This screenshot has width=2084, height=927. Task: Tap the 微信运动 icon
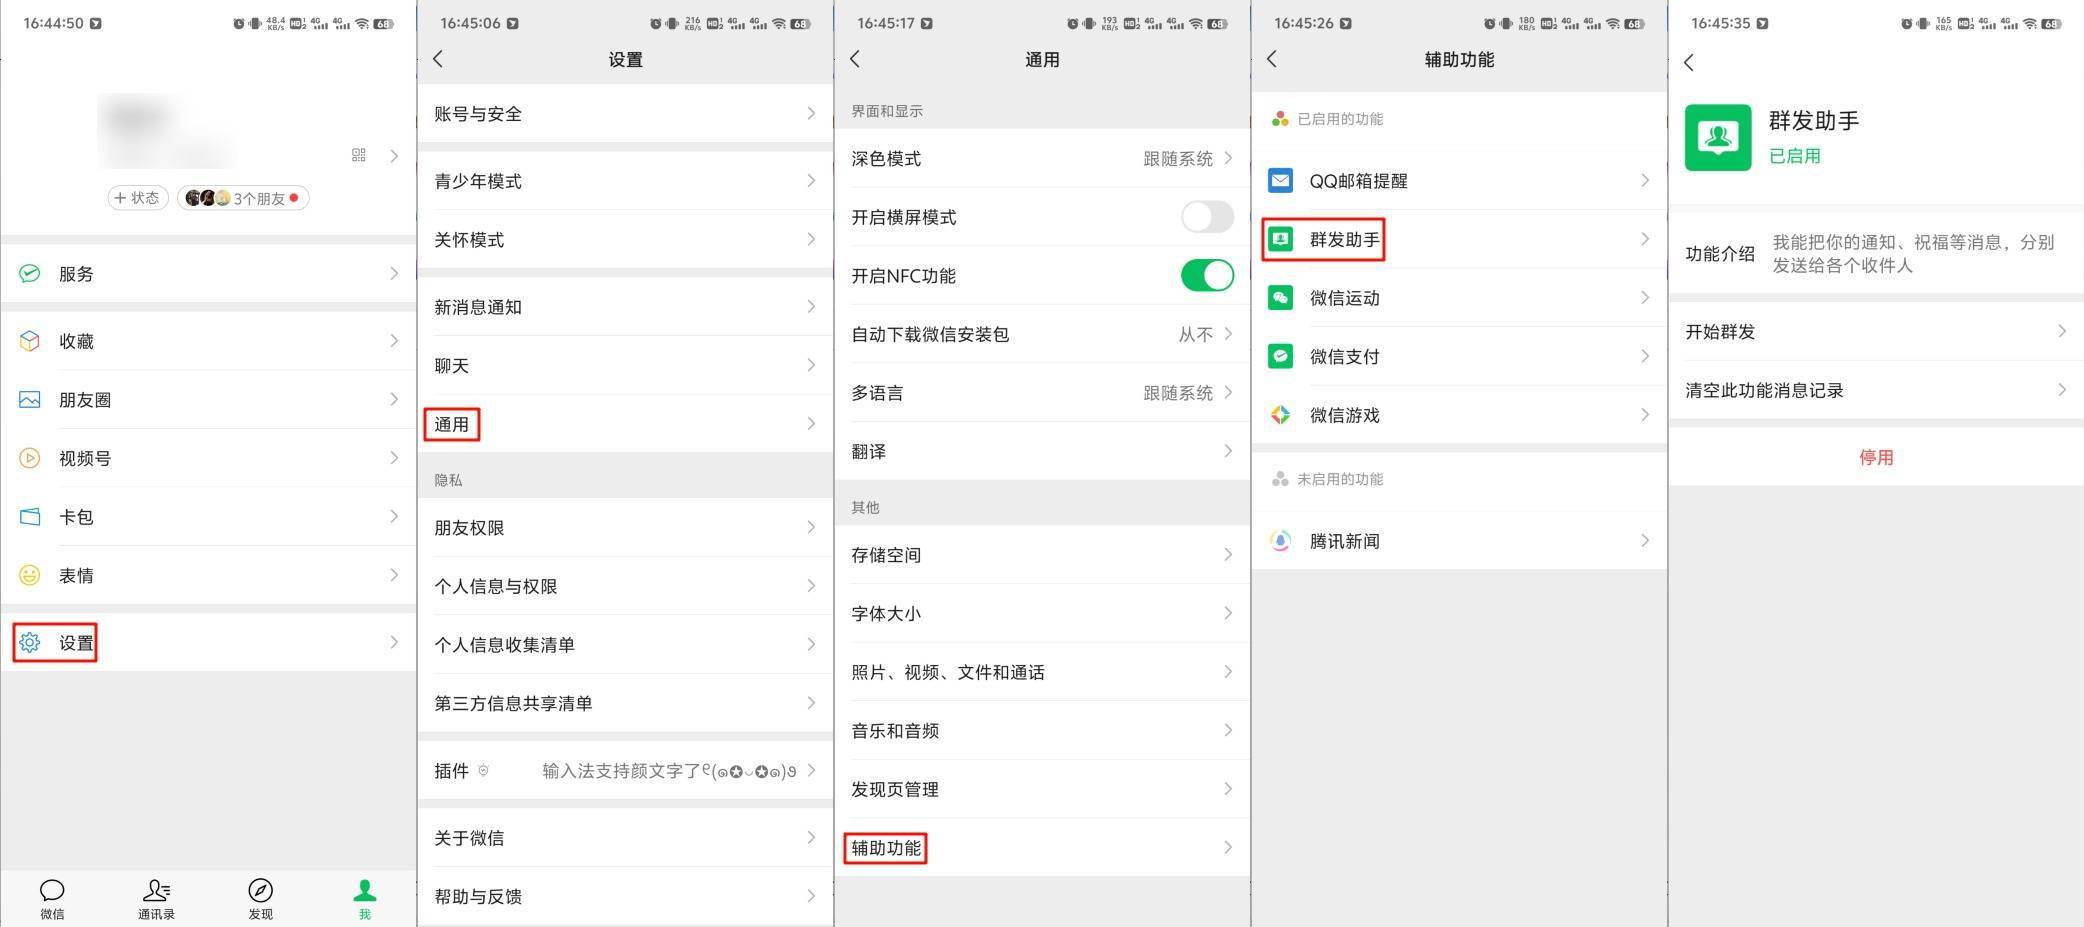coord(1280,298)
